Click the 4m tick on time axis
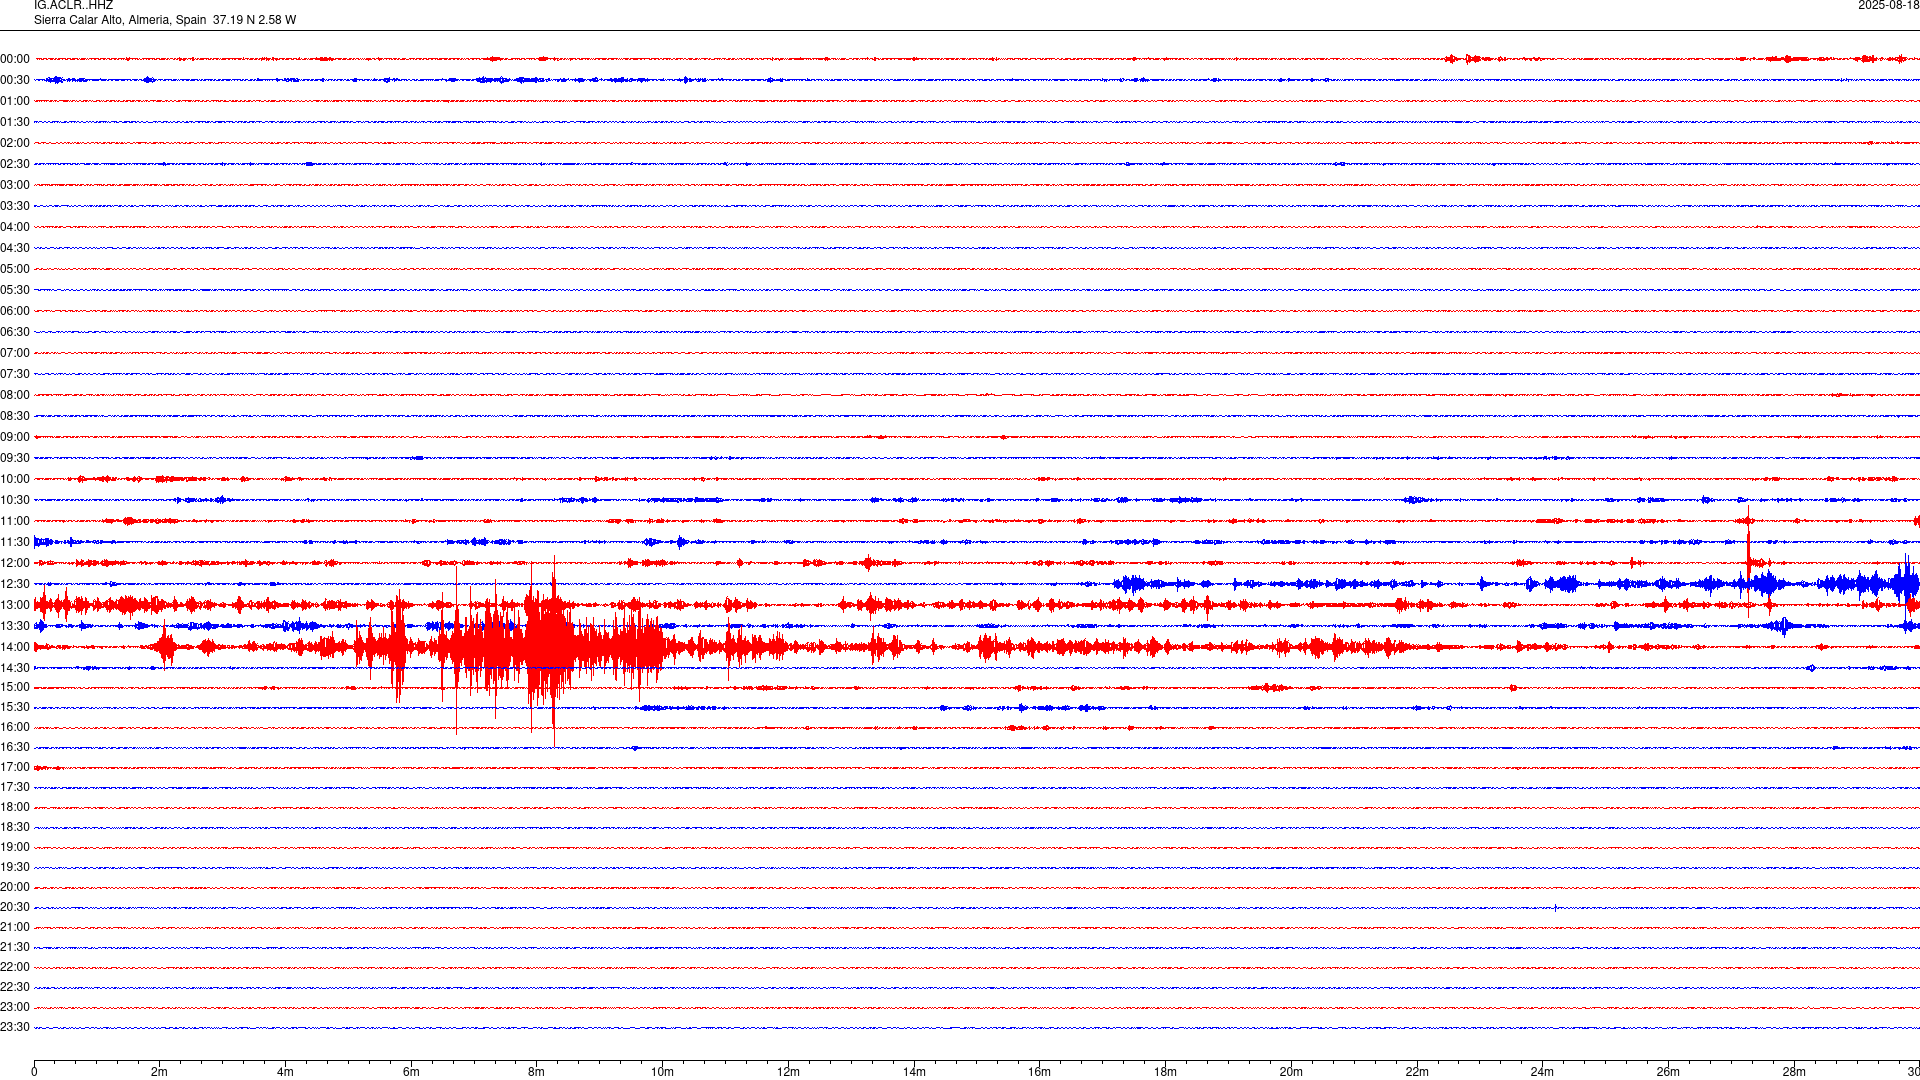Image resolution: width=1920 pixels, height=1080 pixels. [x=285, y=1072]
